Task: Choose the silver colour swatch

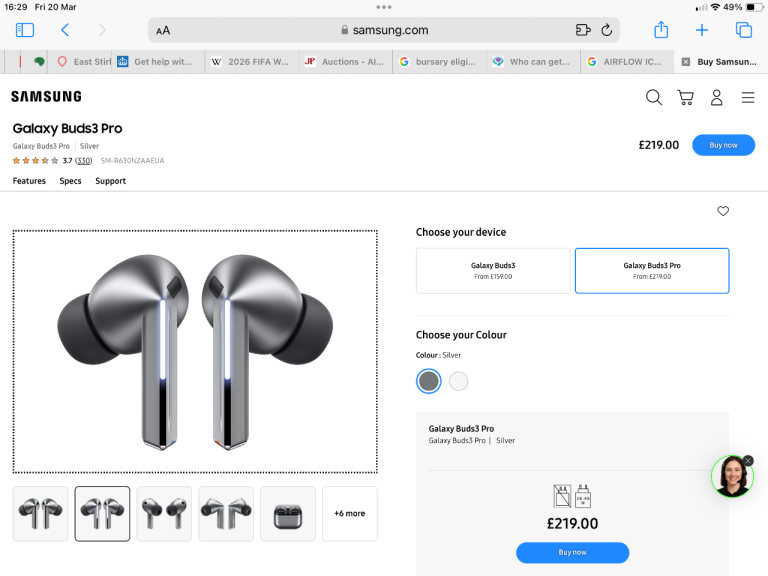Action: 429,381
